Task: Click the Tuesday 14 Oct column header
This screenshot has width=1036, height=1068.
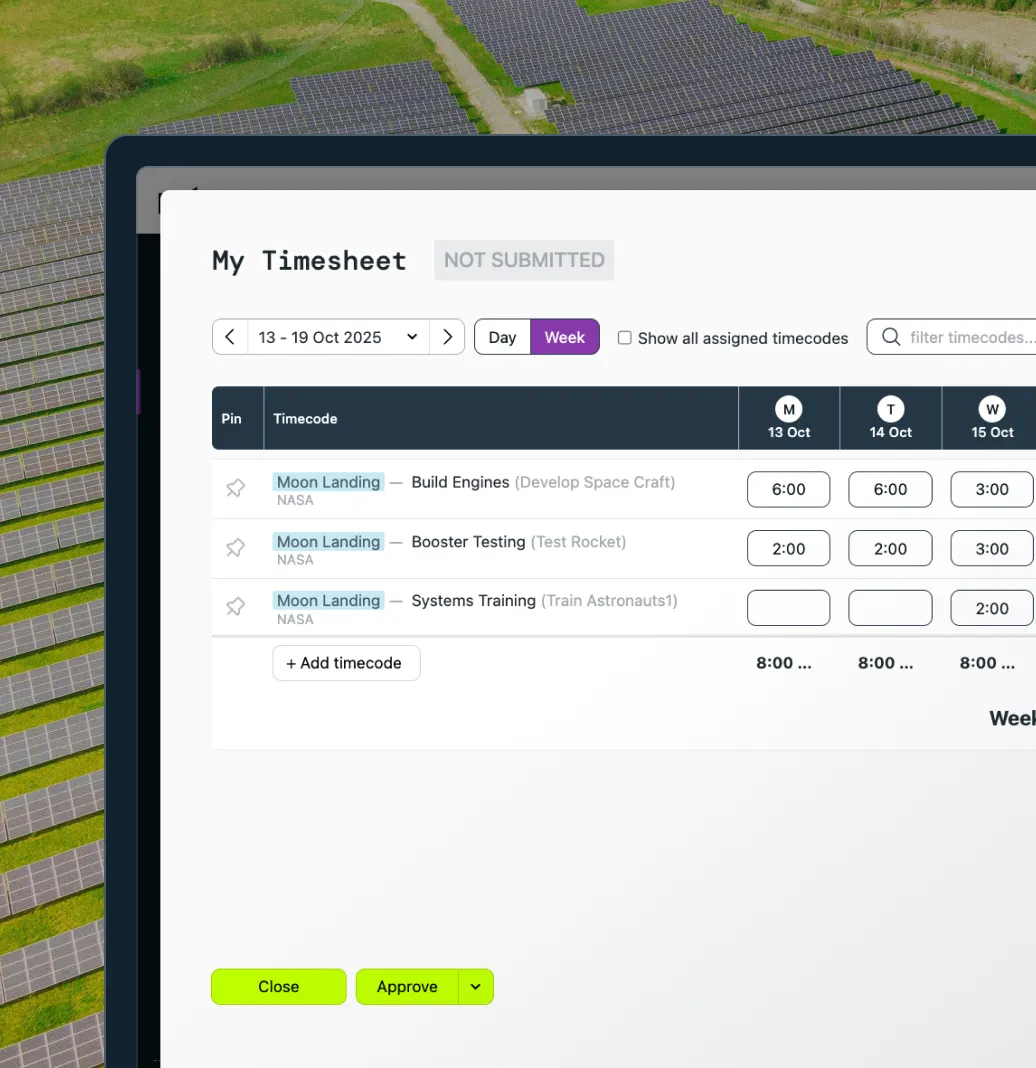Action: pos(890,418)
